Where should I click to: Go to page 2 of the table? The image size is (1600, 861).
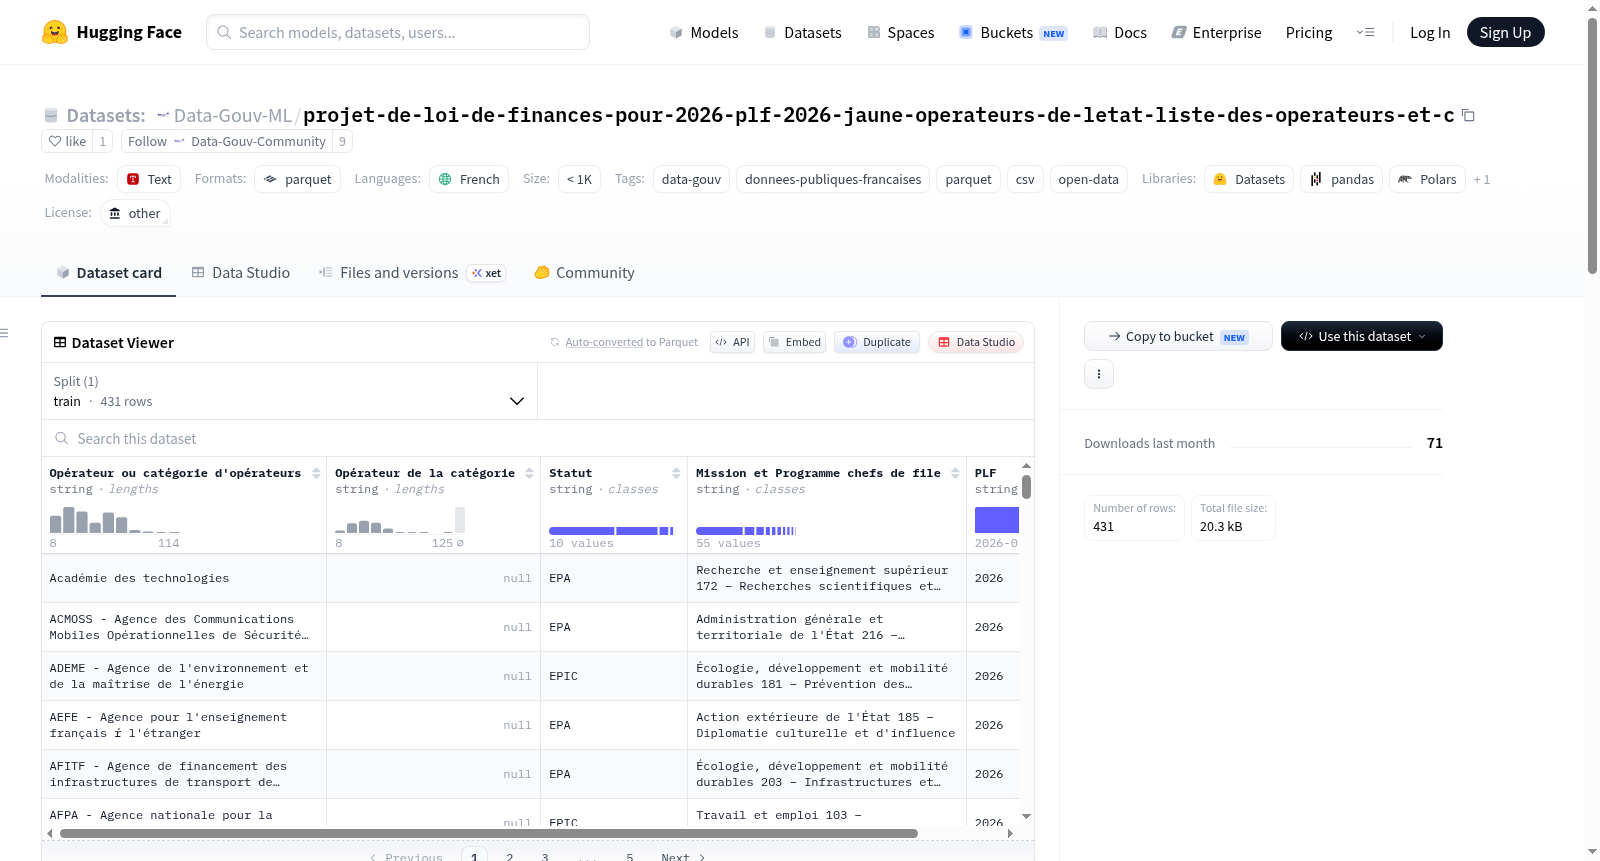[510, 857]
